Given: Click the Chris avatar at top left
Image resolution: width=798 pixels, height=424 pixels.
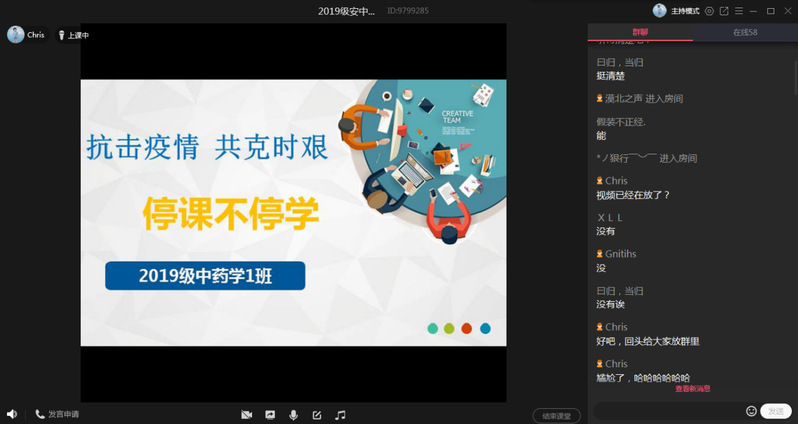Looking at the screenshot, I should coord(15,35).
